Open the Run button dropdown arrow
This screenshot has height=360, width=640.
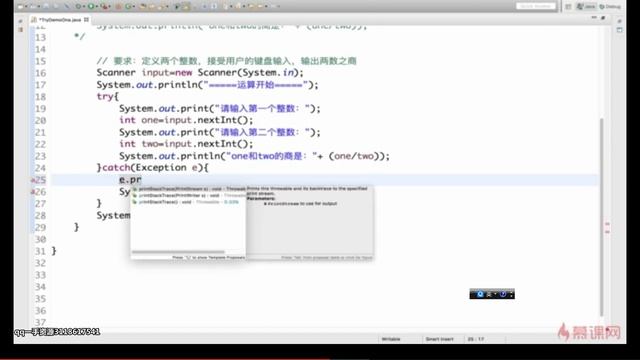[97, 7]
